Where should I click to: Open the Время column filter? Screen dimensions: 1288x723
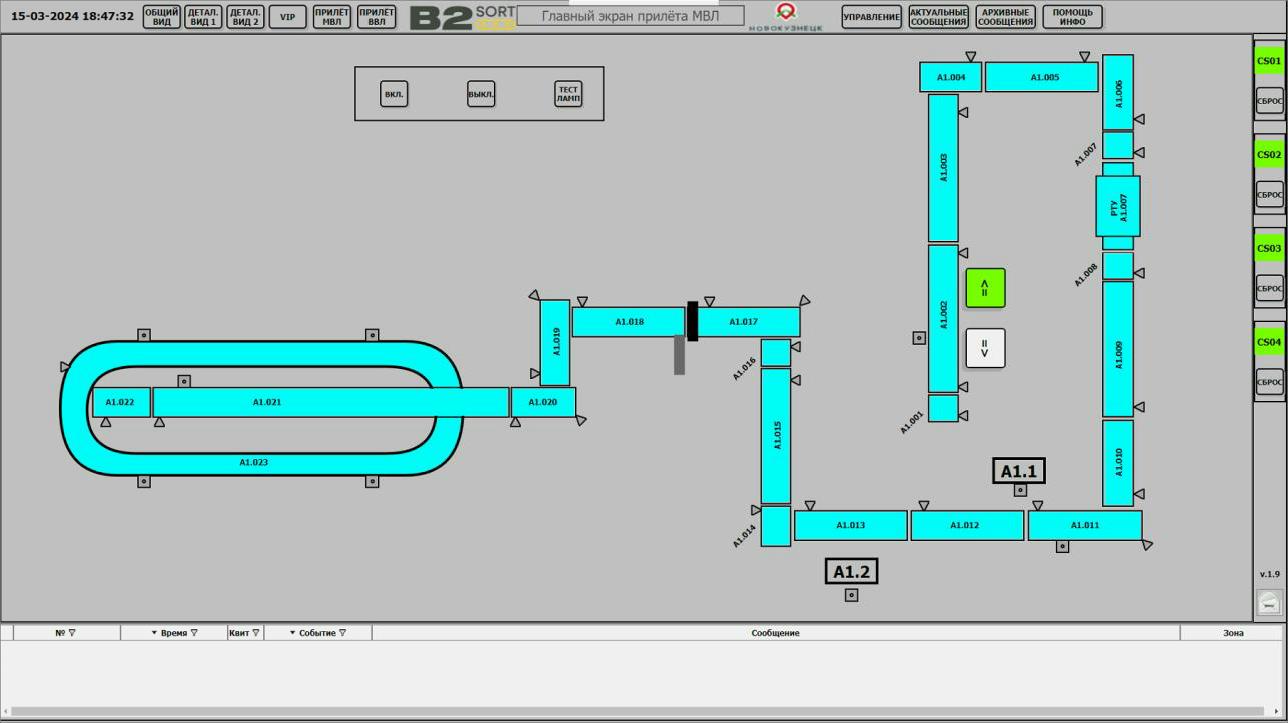click(x=194, y=633)
